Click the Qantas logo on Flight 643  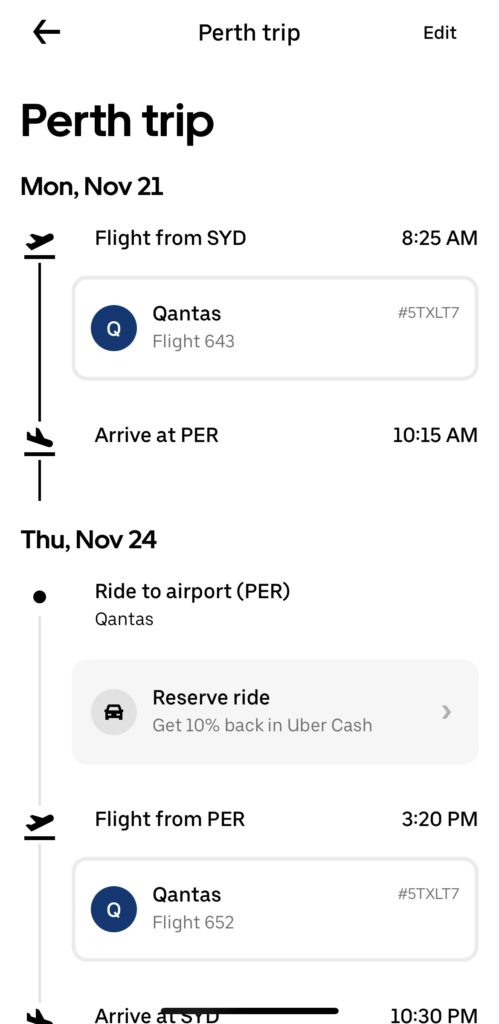[114, 328]
